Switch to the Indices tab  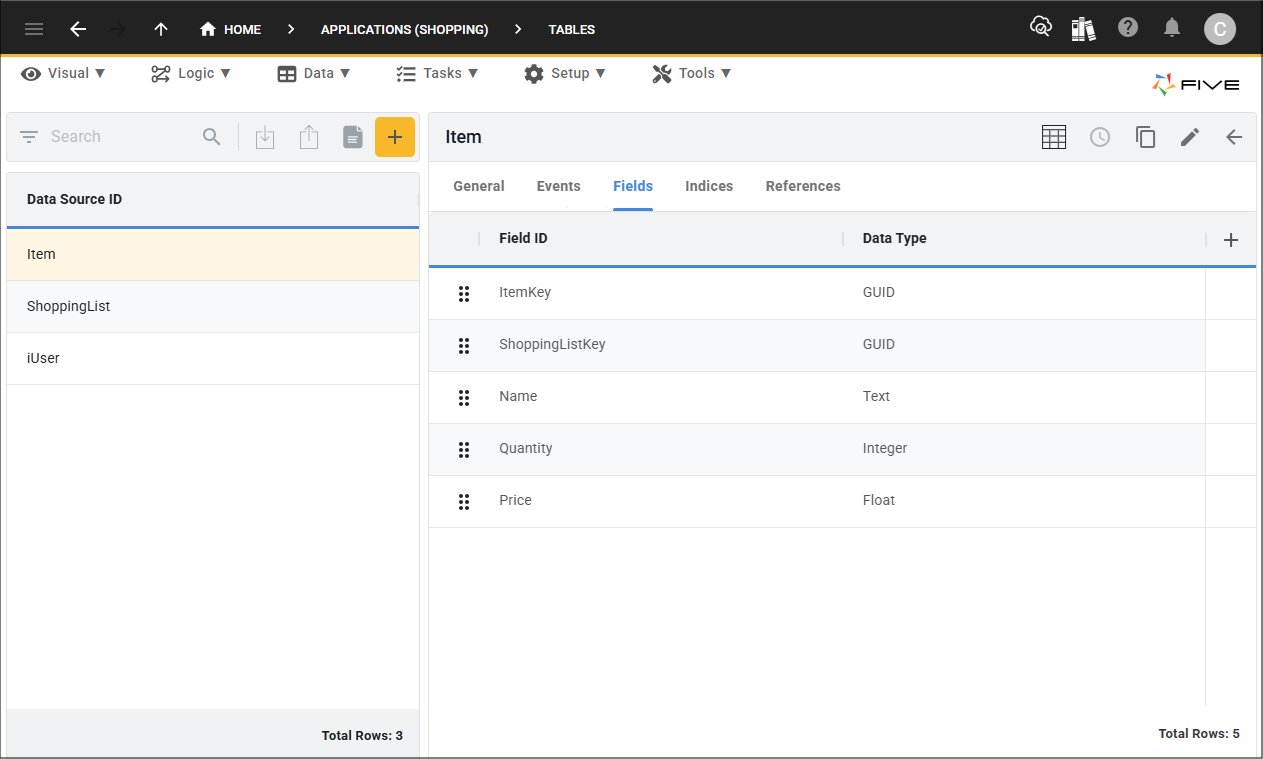[709, 186]
